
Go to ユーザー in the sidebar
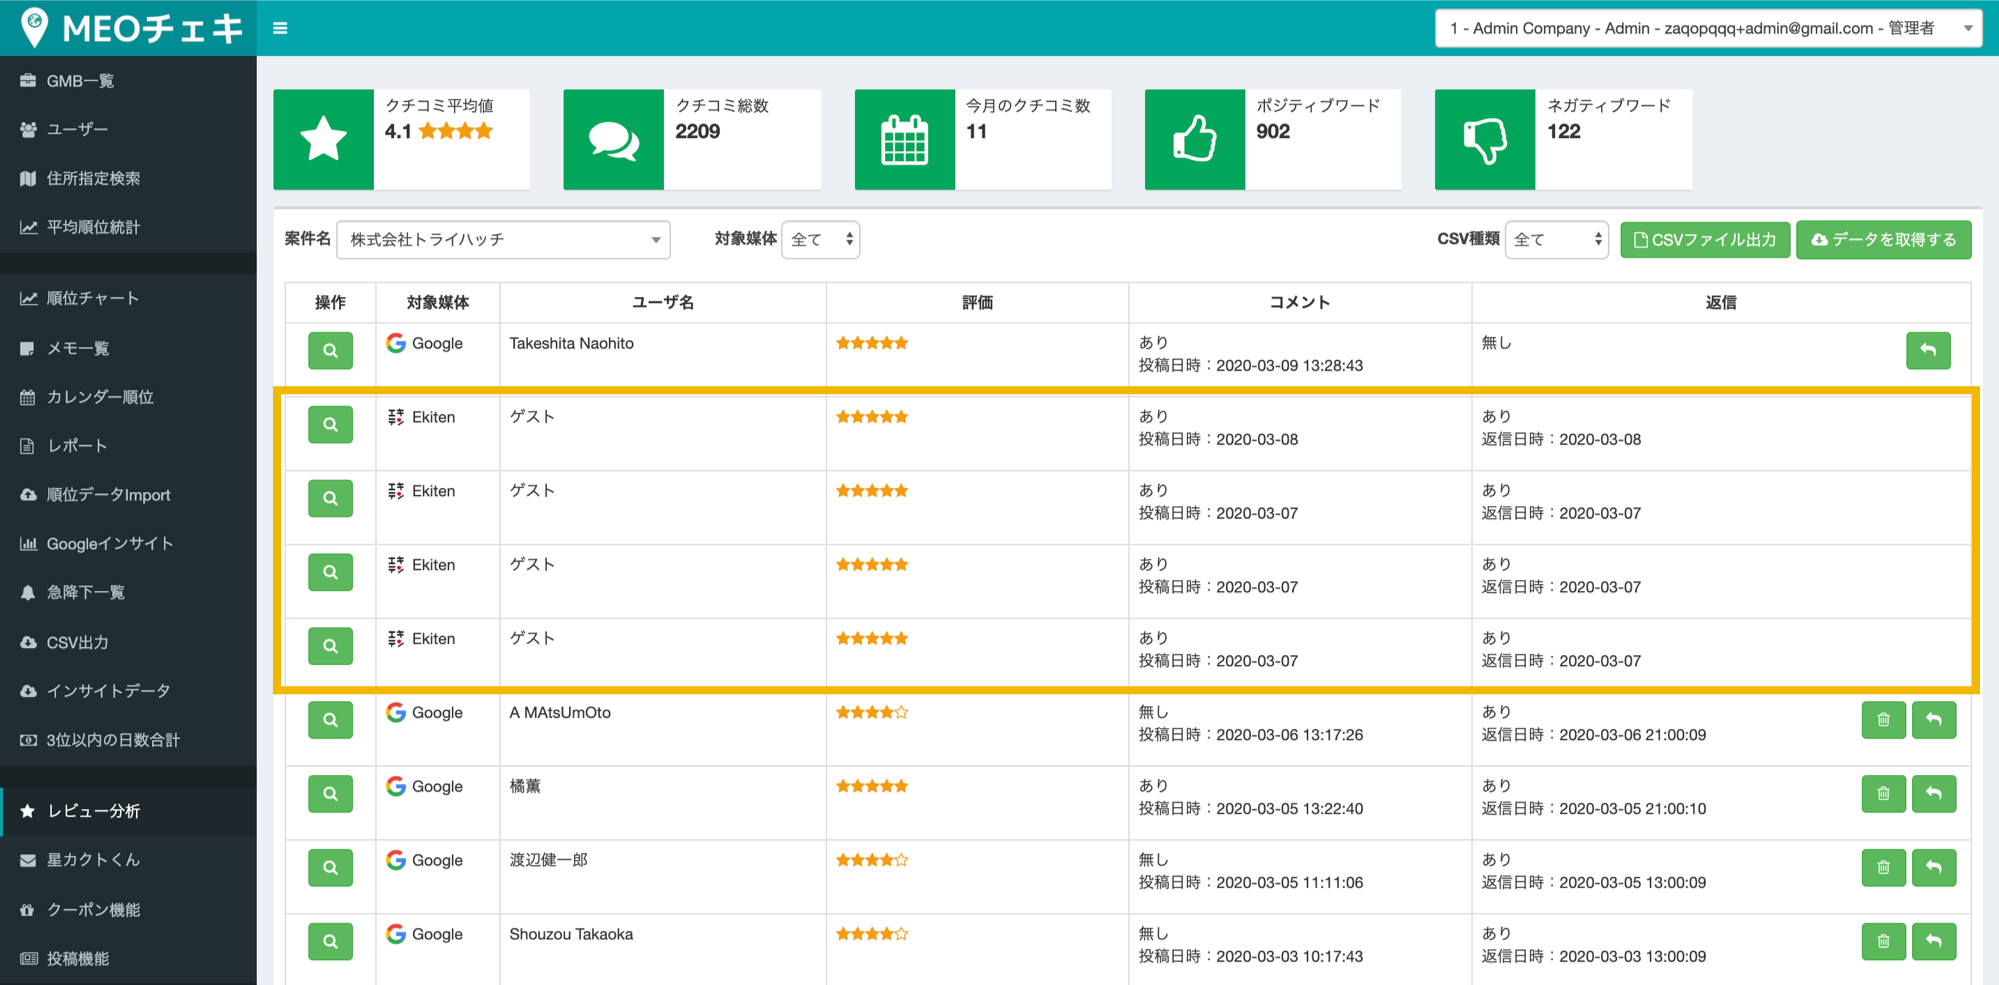[128, 129]
